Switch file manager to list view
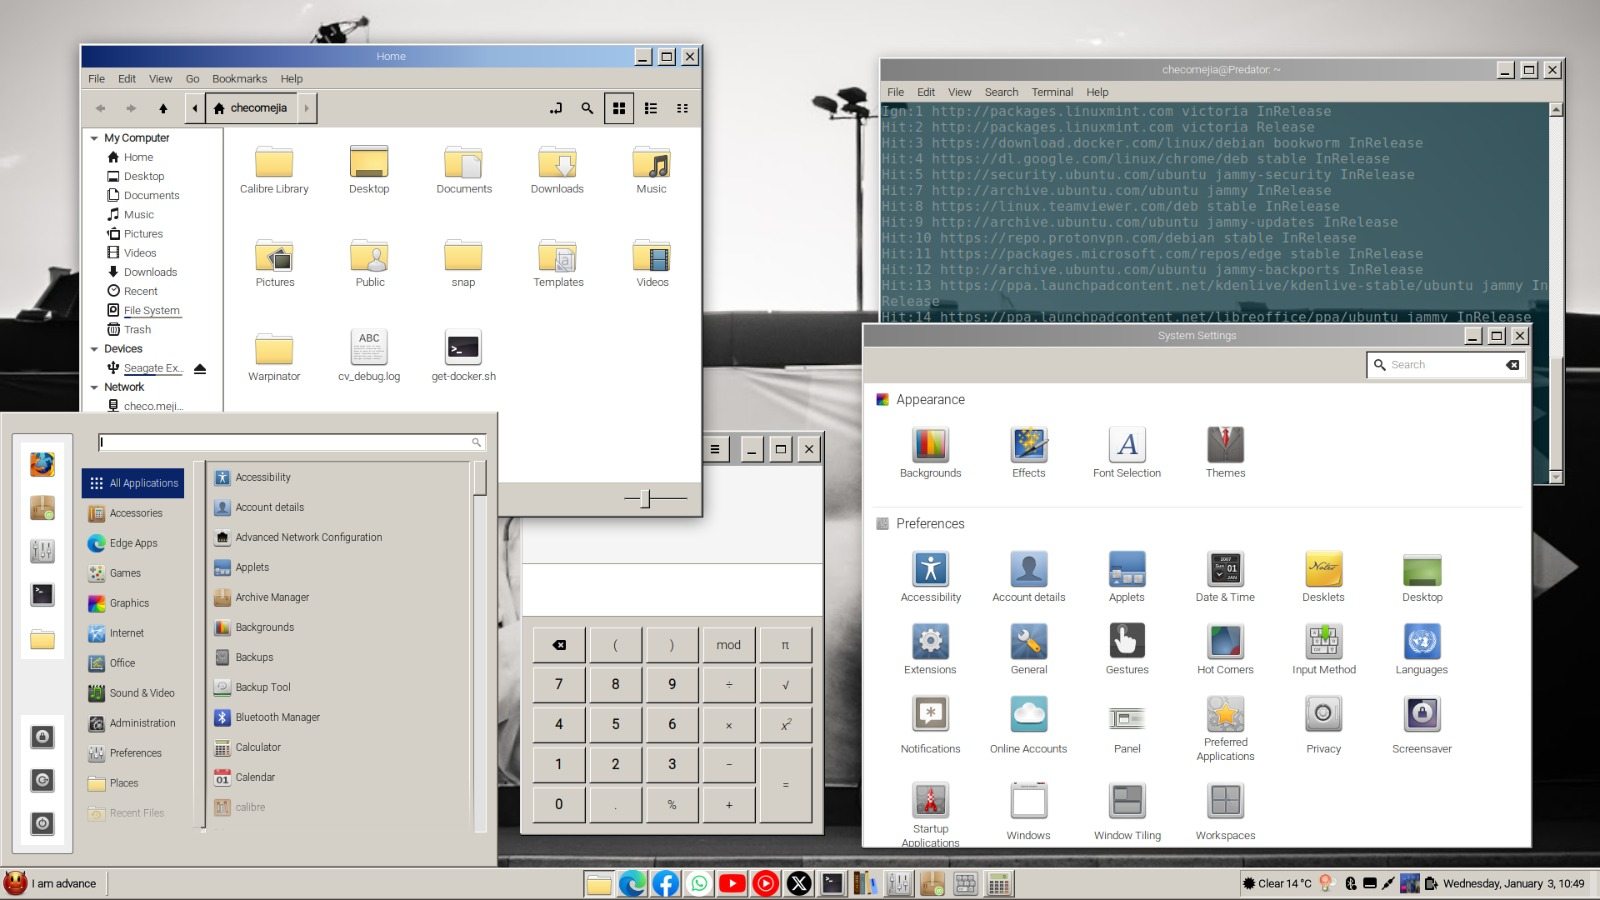The width and height of the screenshot is (1600, 900). pos(651,108)
